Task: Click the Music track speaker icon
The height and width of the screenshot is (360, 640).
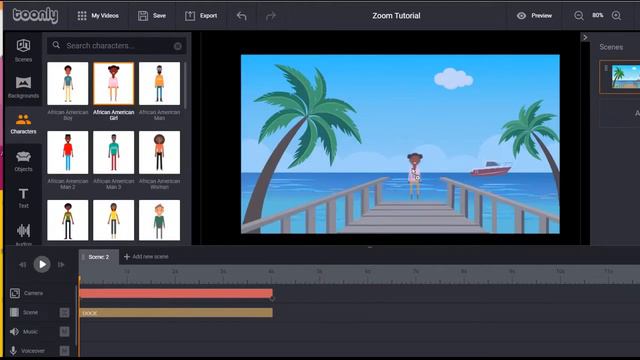Action: click(x=14, y=331)
